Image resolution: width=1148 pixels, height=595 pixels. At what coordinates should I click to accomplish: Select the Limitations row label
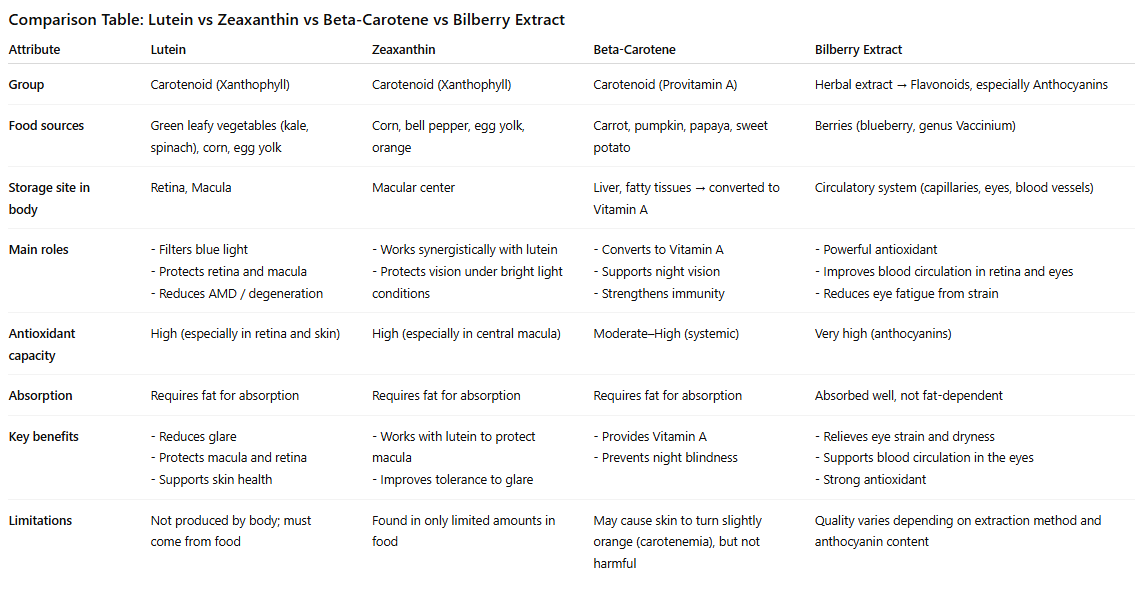point(40,521)
